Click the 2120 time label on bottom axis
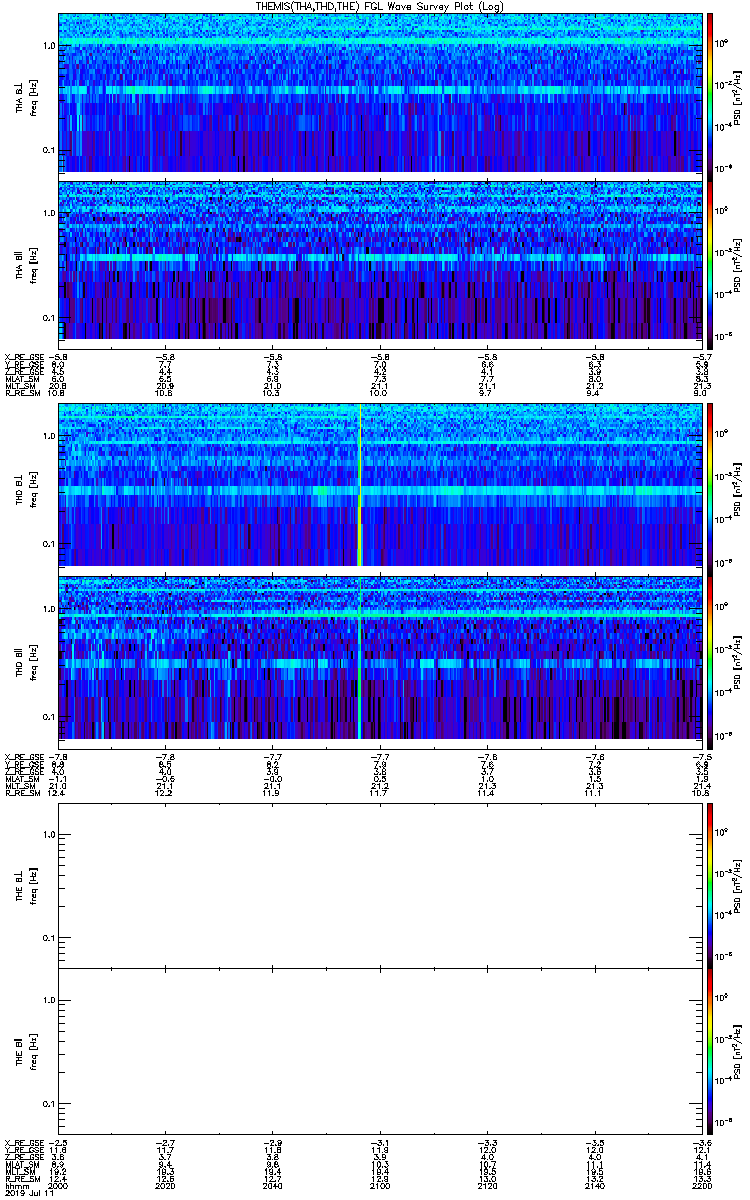The width and height of the screenshot is (750, 1200). tap(487, 1184)
